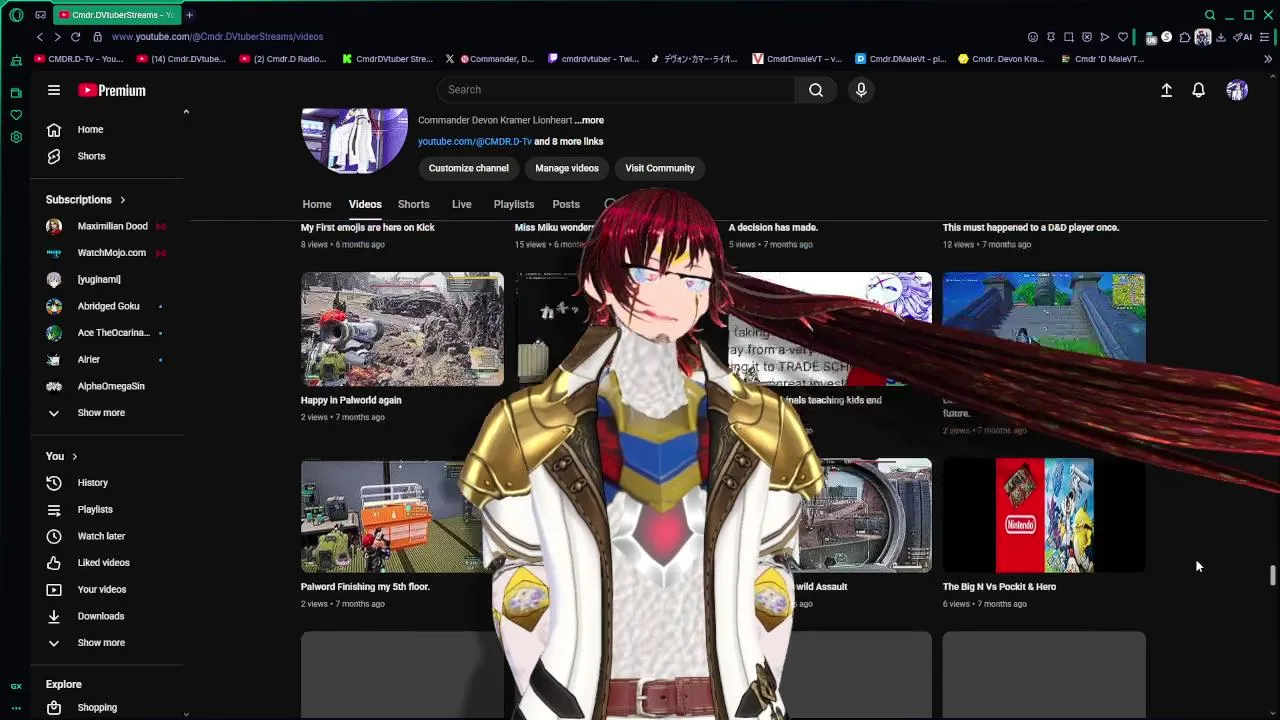Open cmdrdvtuber Twitch bookmark
This screenshot has height=720, width=1280.
point(594,59)
